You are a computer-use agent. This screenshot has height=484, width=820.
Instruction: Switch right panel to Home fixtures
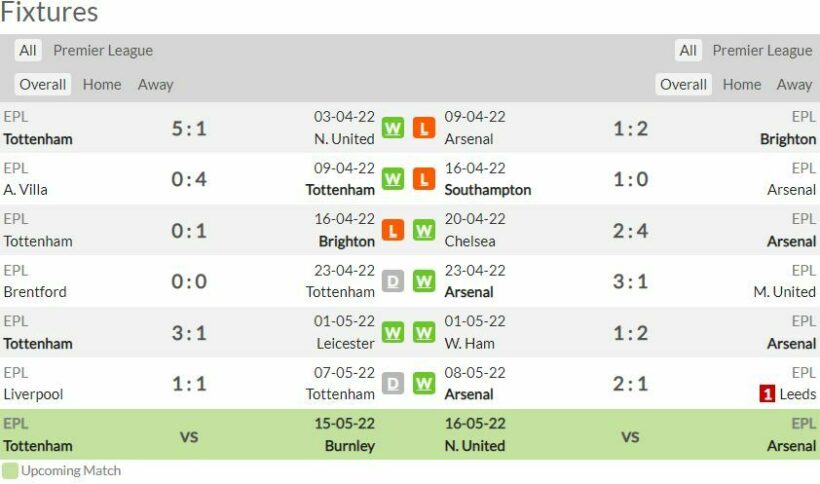(x=742, y=84)
